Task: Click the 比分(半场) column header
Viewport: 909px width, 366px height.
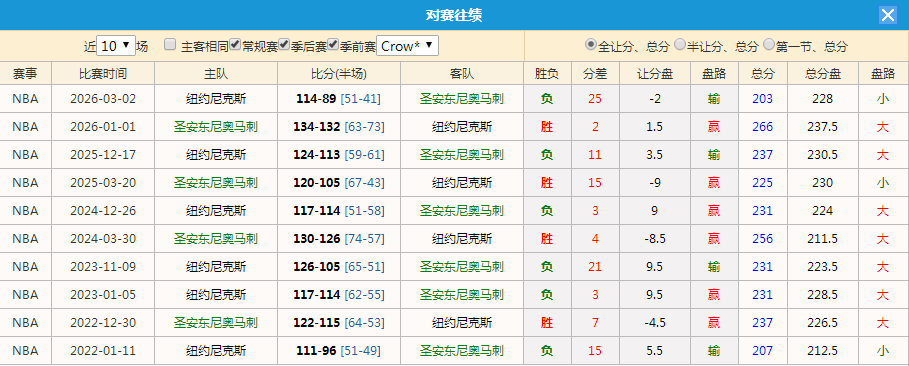Action: (x=339, y=74)
